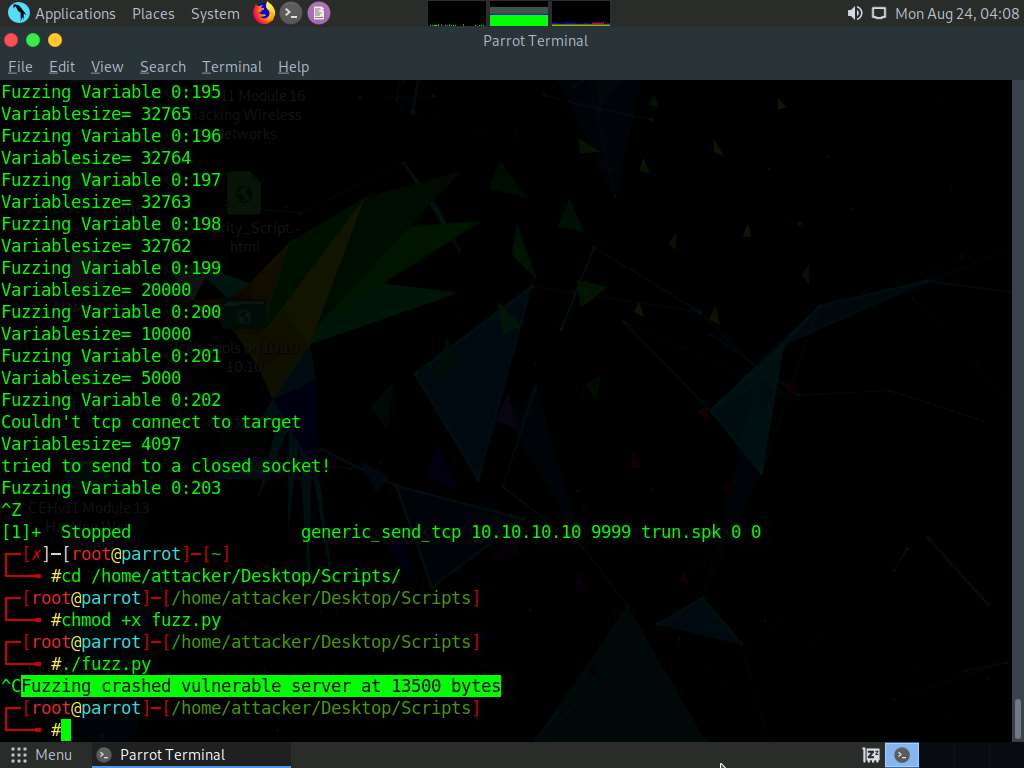This screenshot has width=1024, height=768.
Task: Click the display/network tray icon
Action: pos(879,14)
